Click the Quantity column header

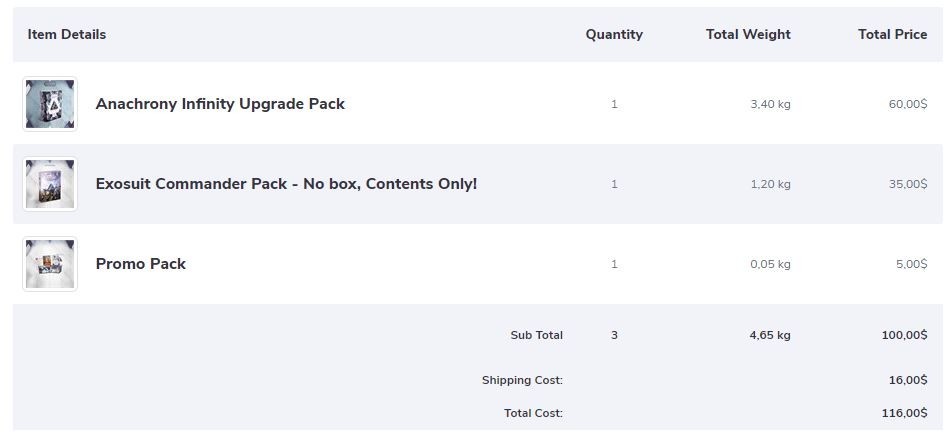click(614, 34)
